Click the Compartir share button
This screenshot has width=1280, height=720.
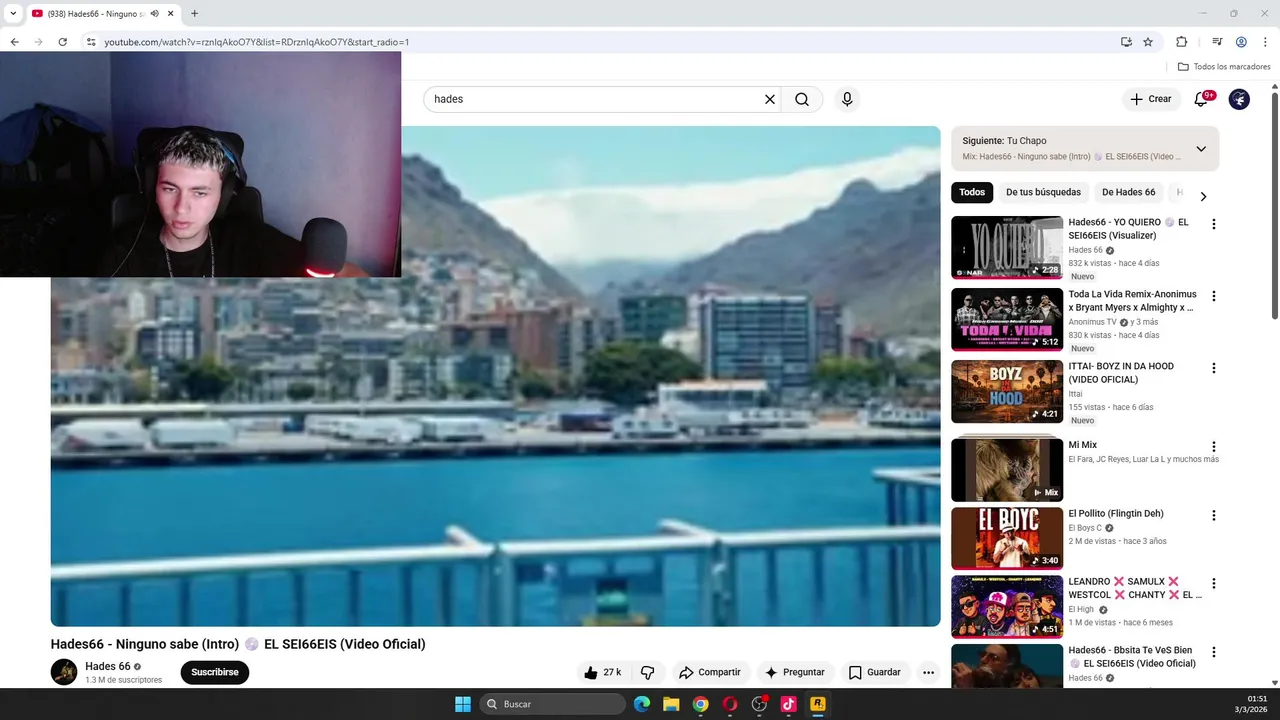coord(709,672)
